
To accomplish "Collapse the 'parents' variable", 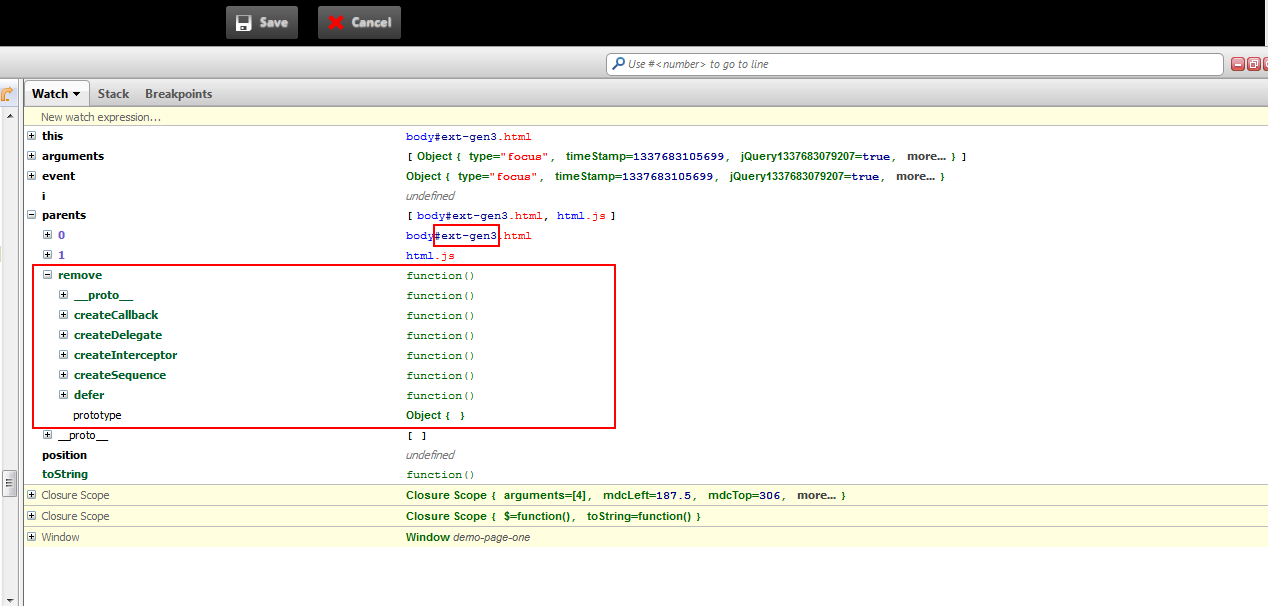I will (32, 215).
